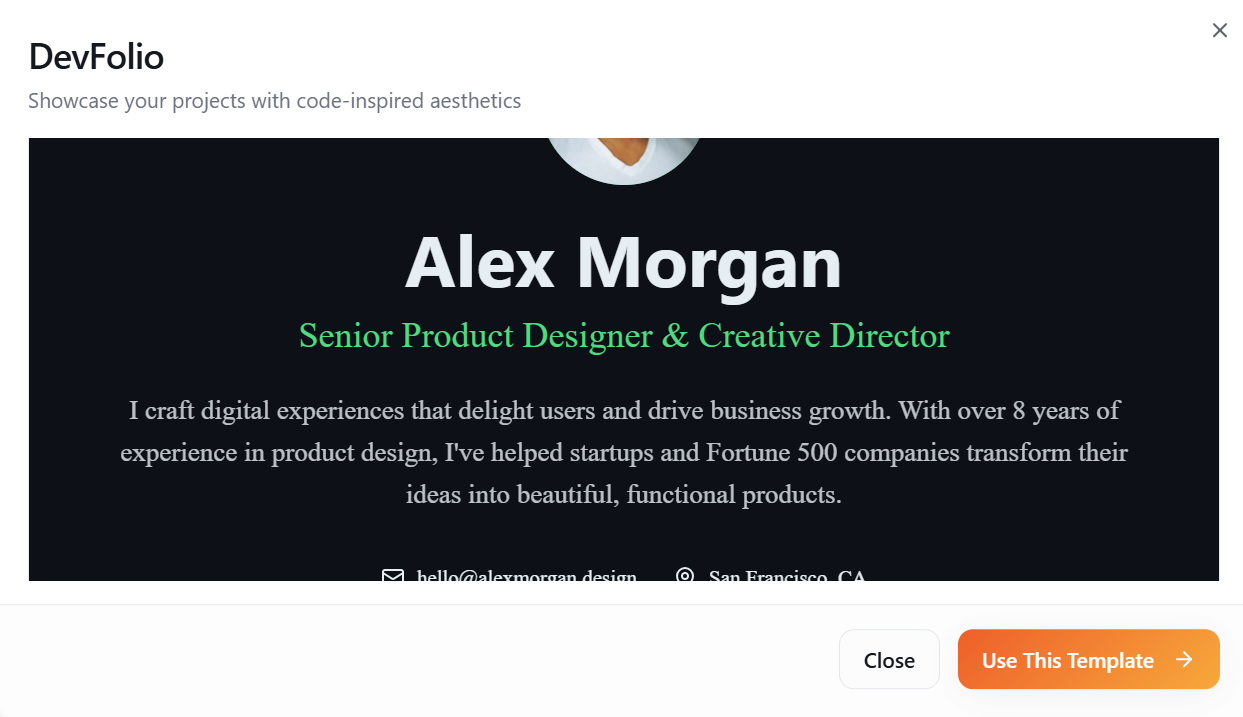Click the envelope email icon
The image size is (1243, 717).
[393, 576]
